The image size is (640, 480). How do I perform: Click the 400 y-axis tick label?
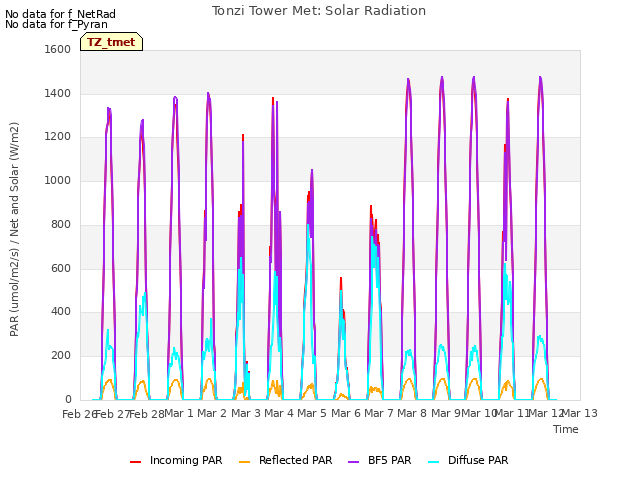click(x=61, y=312)
